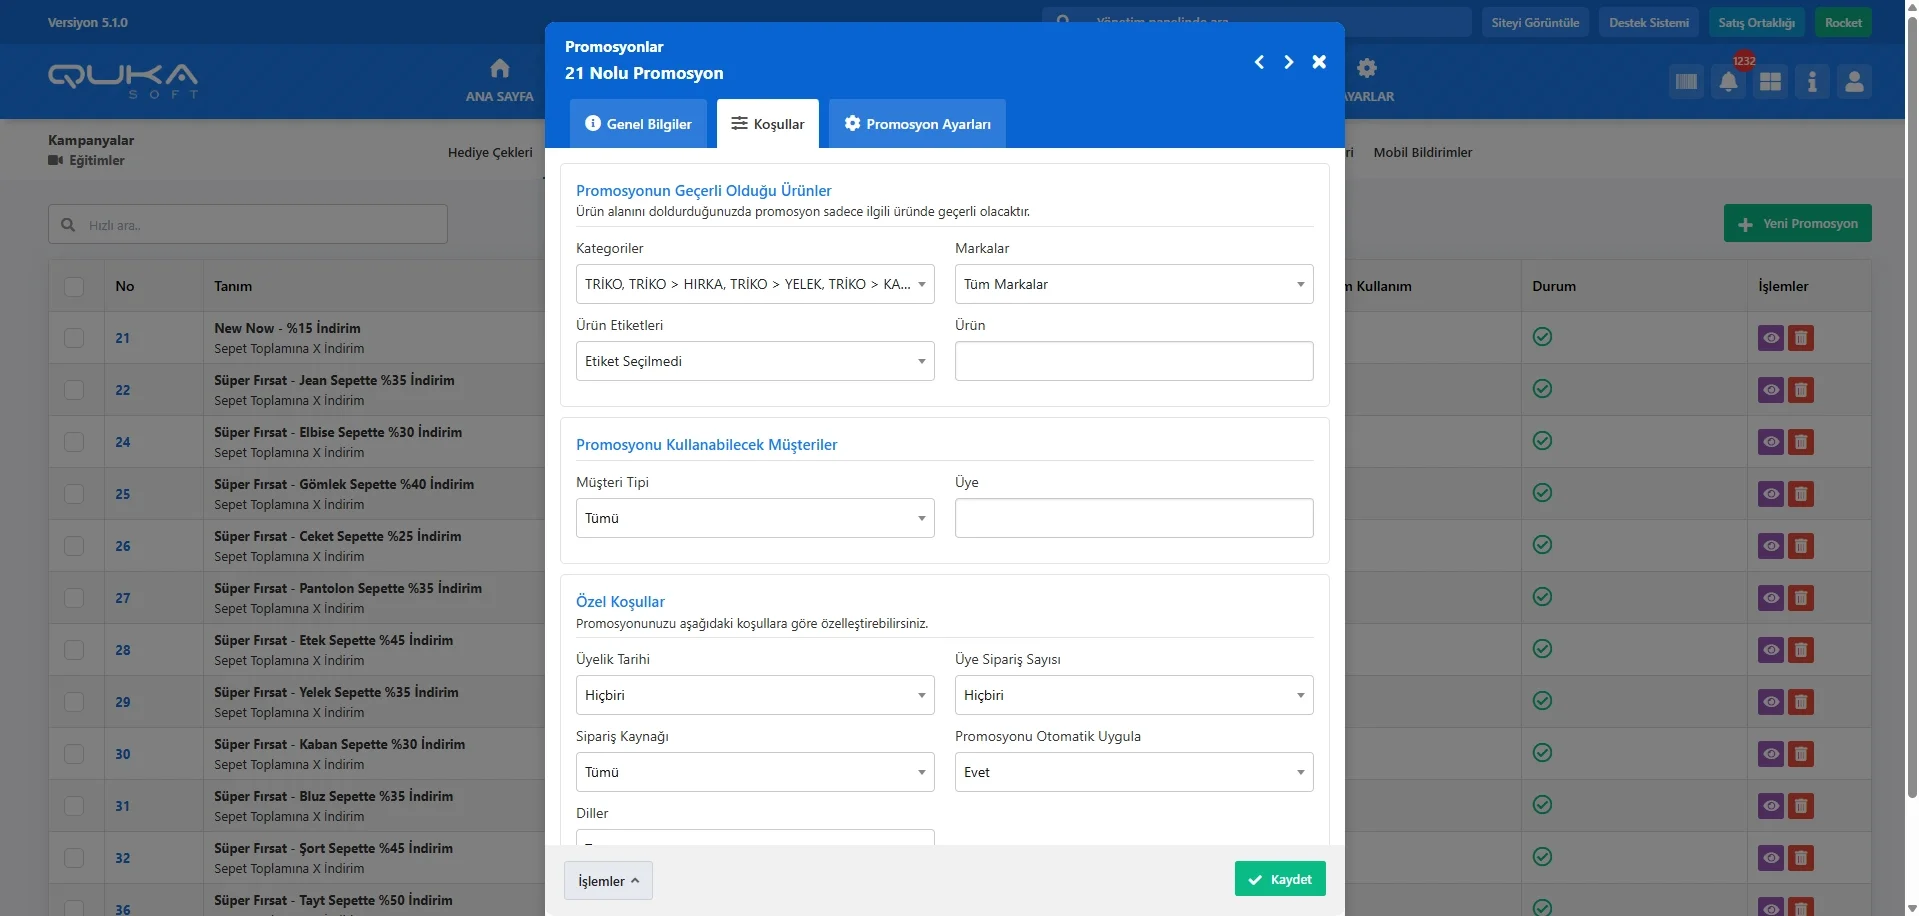Viewport: 1919px width, 916px height.
Task: Click the user profile icon
Action: point(1854,82)
